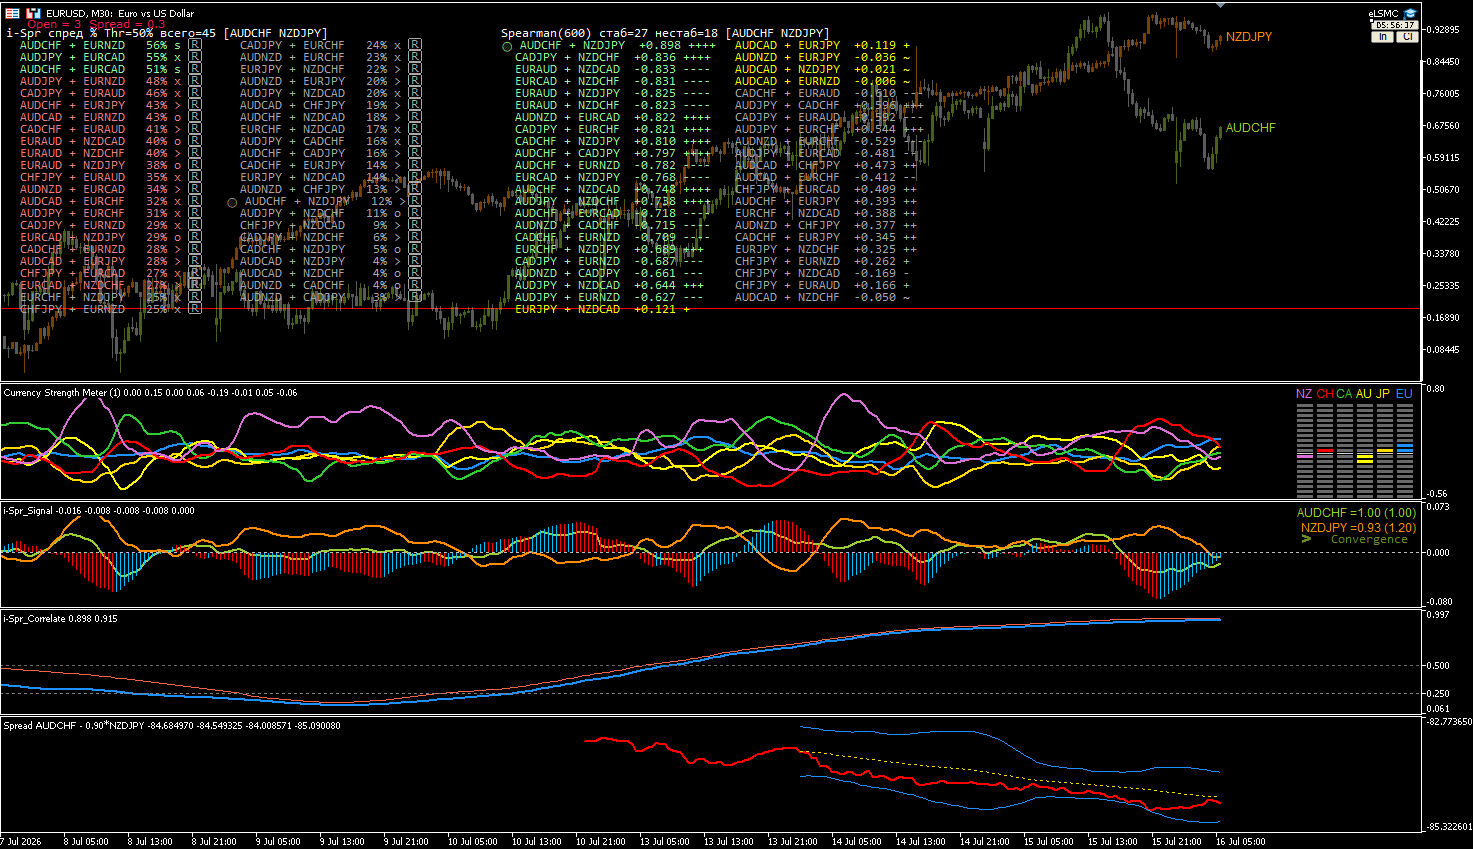
Task: Click the 0.92895 price scale value
Action: (1445, 30)
